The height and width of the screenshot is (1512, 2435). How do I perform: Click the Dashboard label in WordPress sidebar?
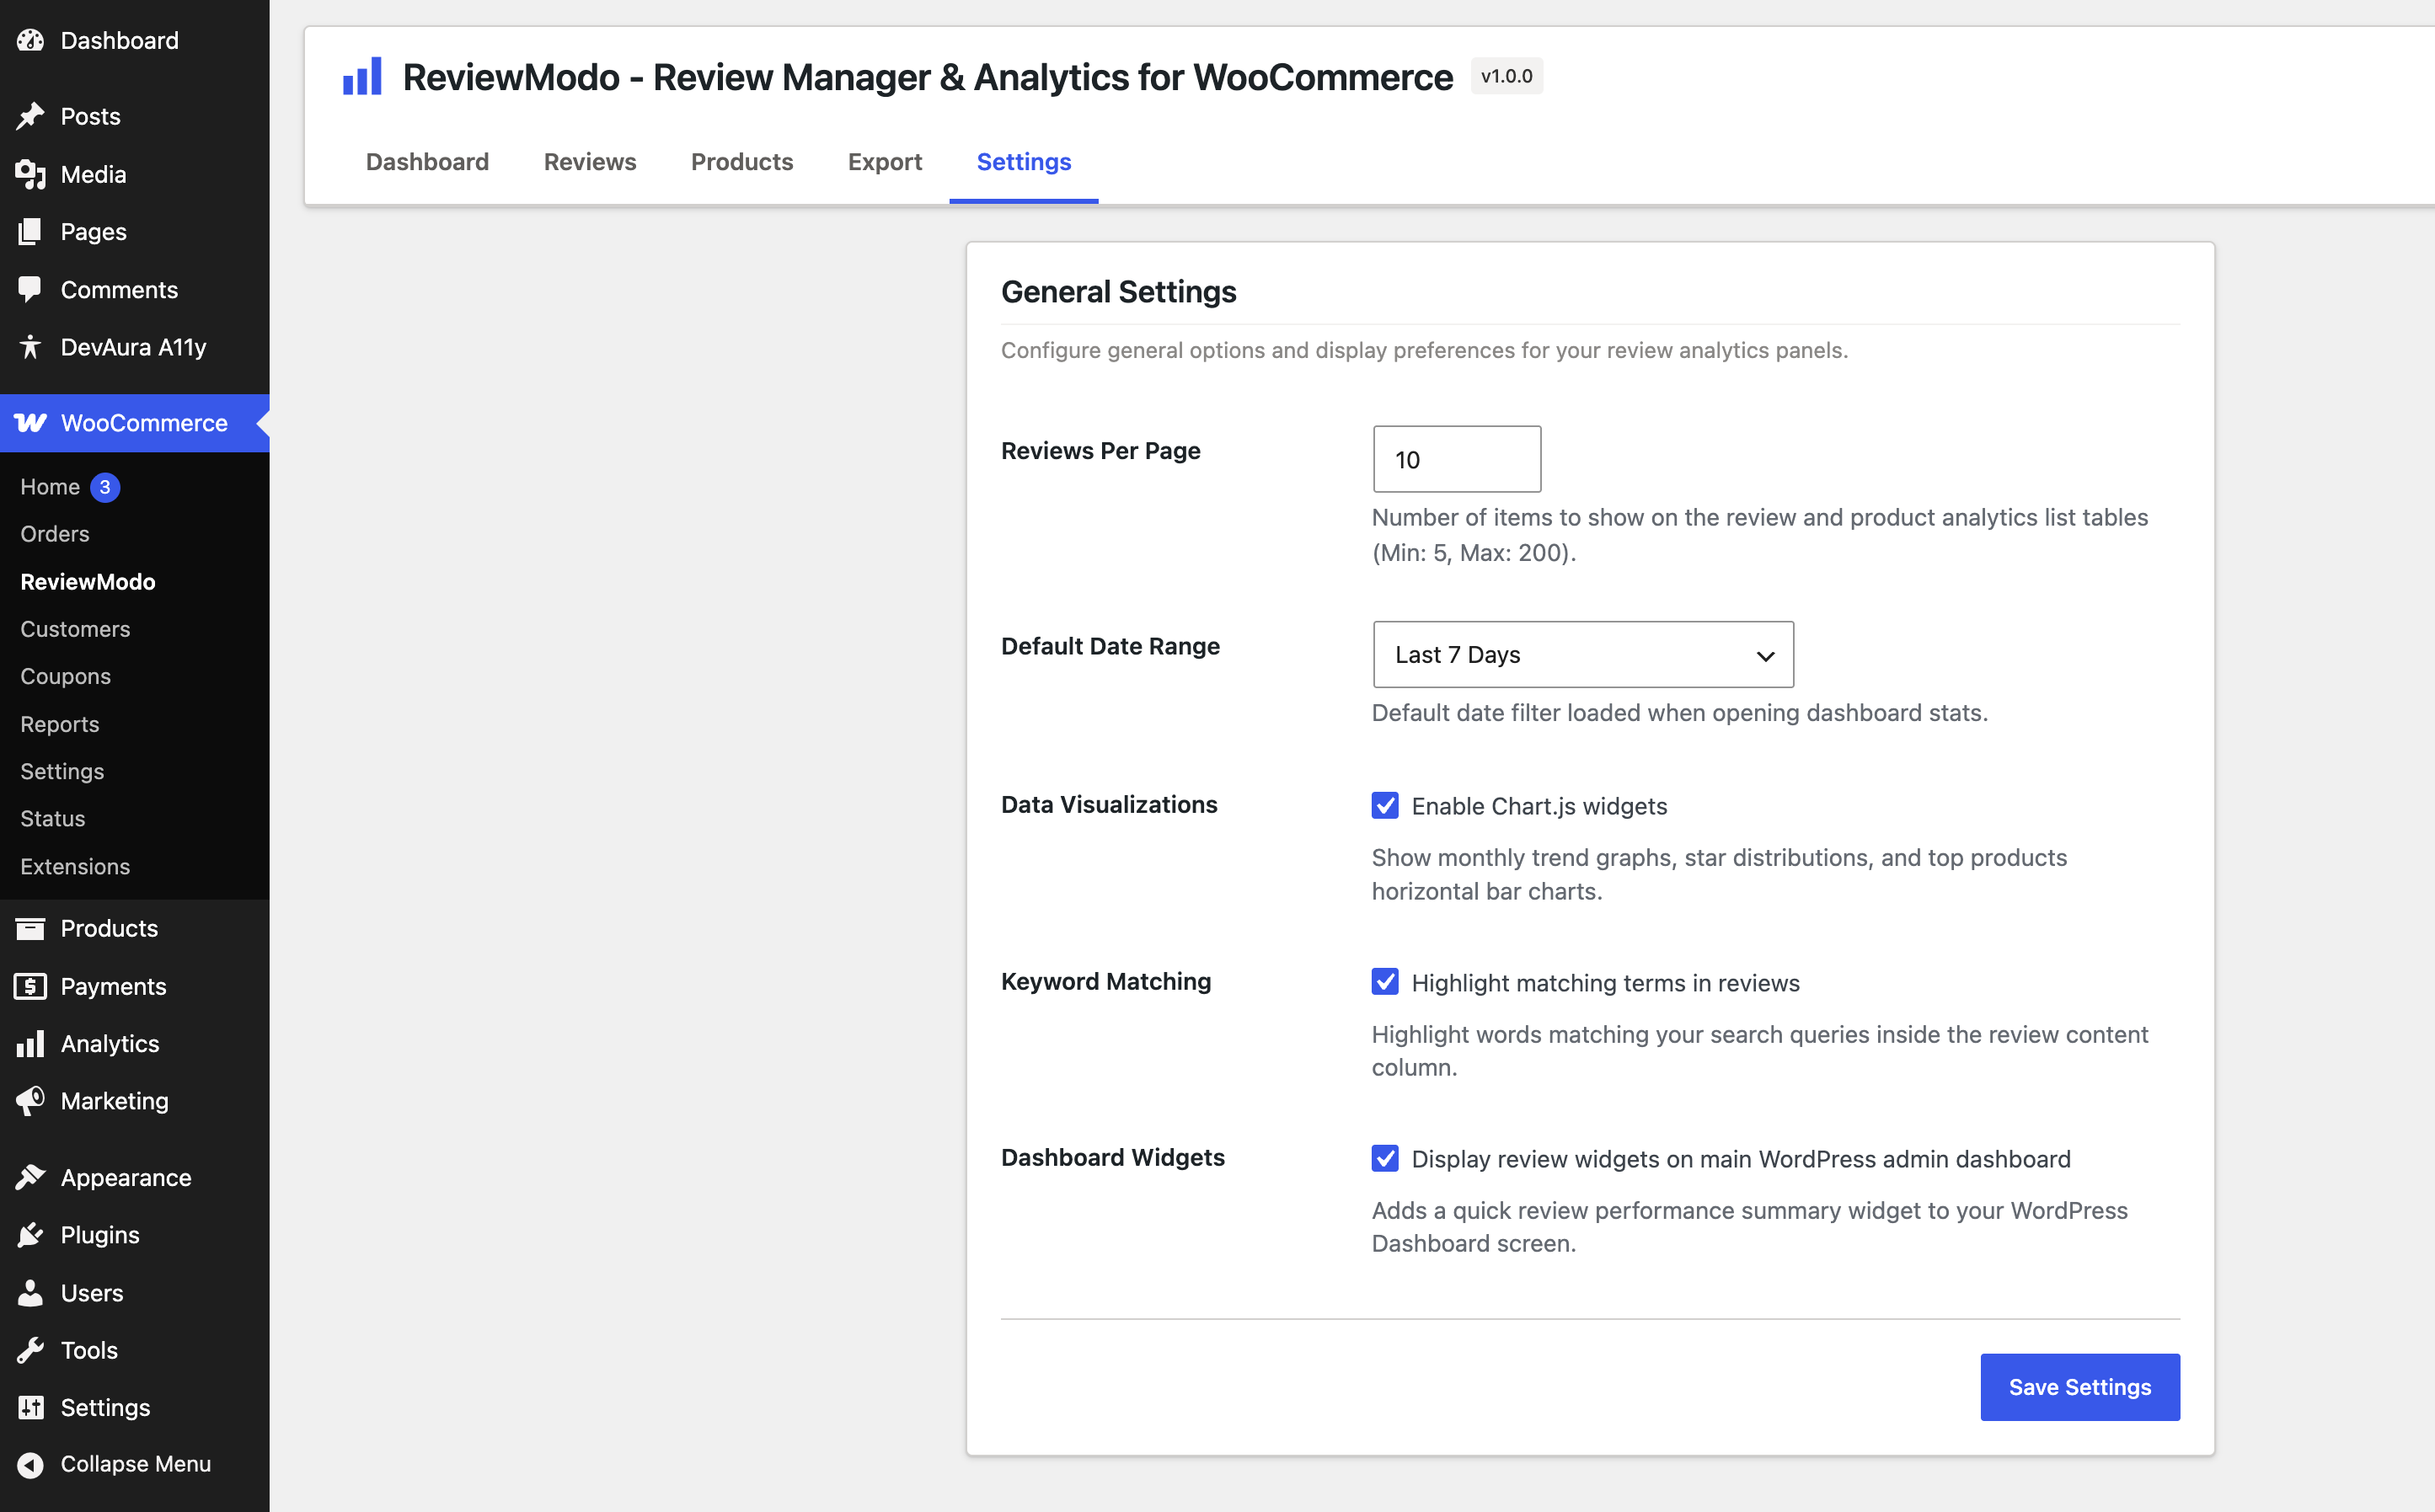click(x=120, y=40)
